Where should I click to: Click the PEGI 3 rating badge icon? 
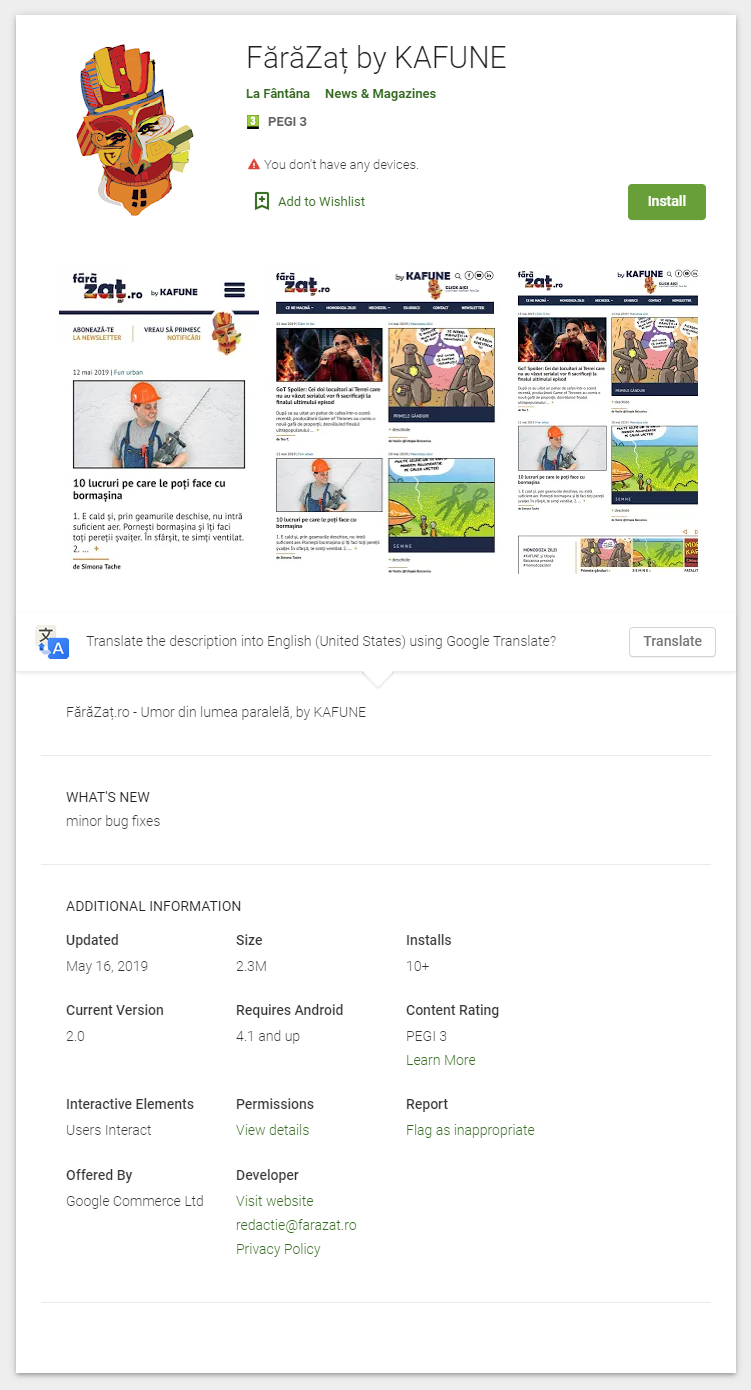click(253, 122)
